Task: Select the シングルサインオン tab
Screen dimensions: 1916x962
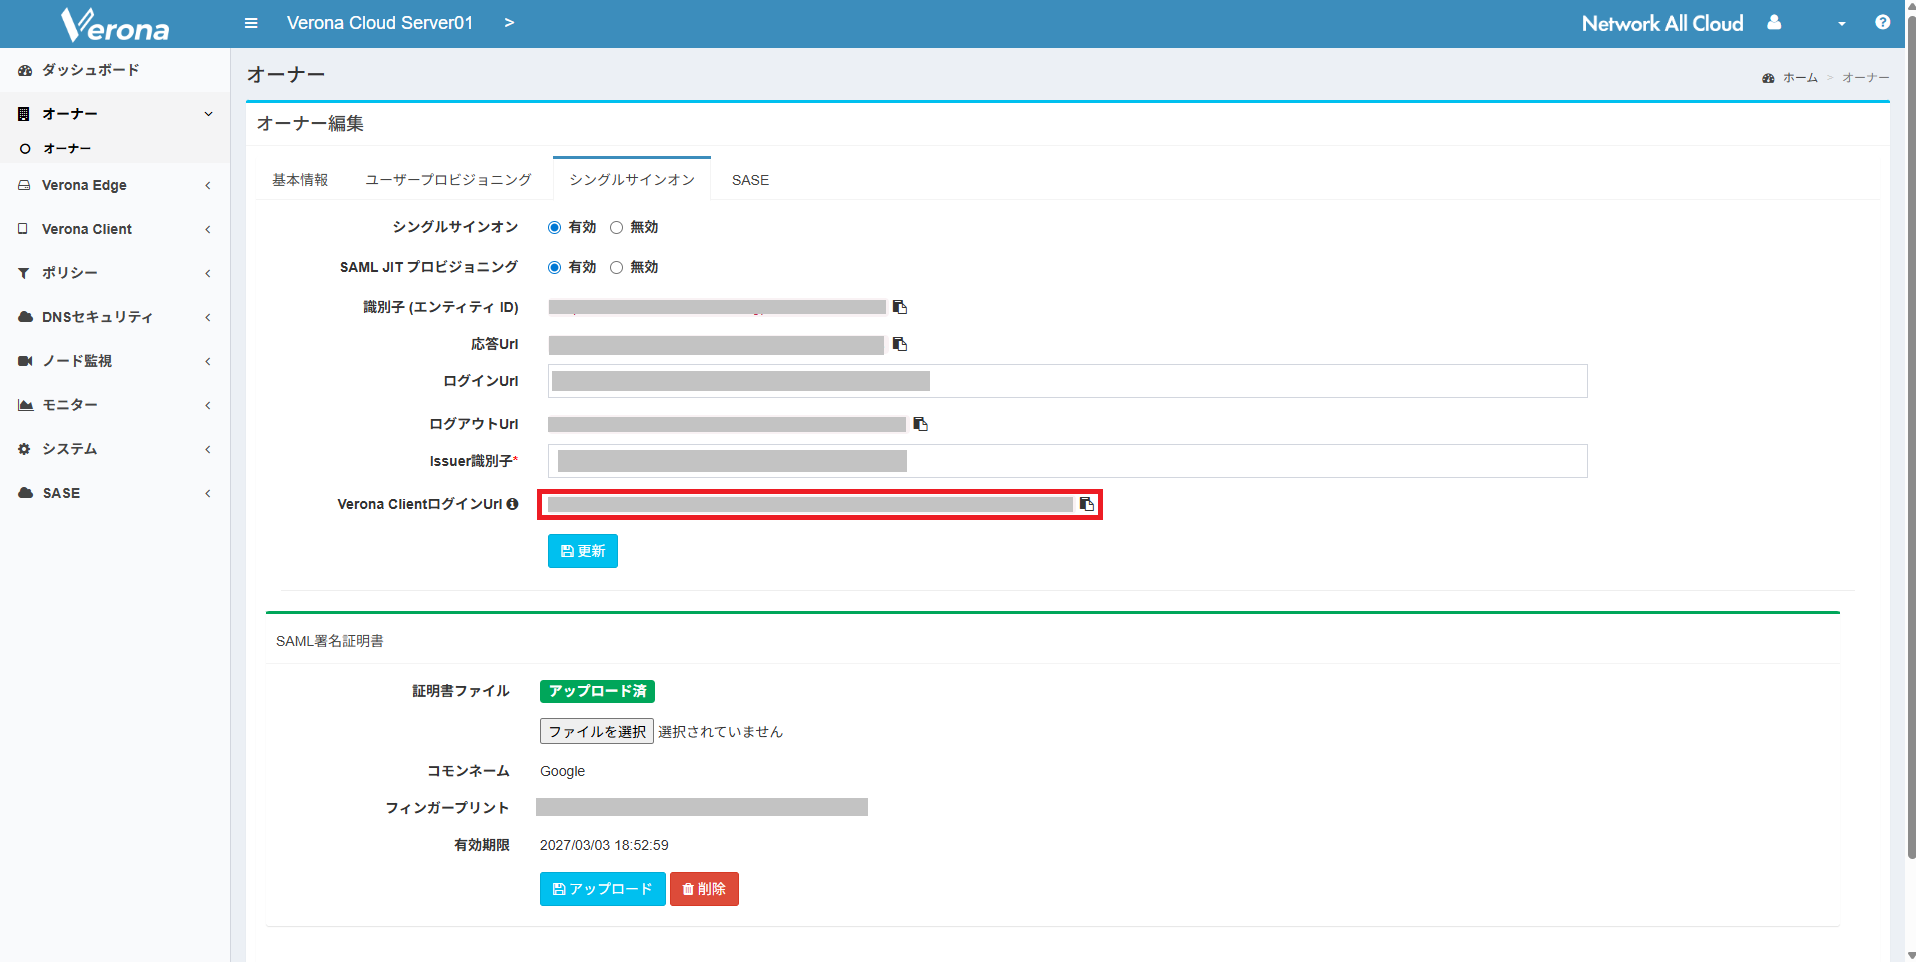Action: (x=632, y=179)
